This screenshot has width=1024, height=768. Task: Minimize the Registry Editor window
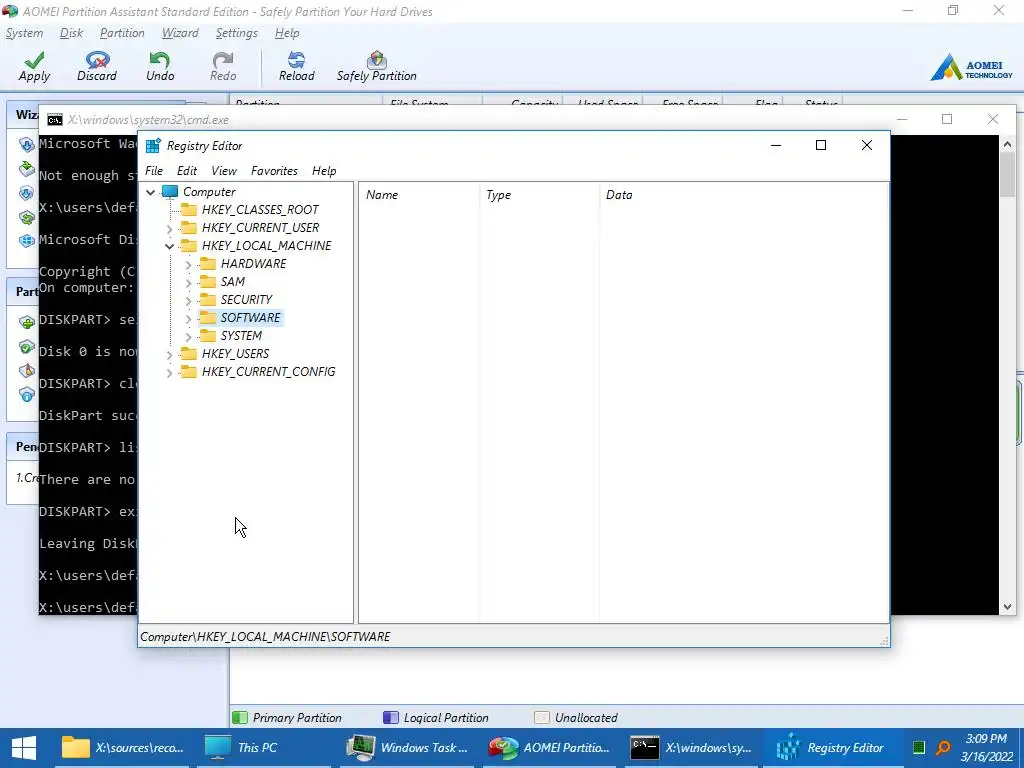coord(776,145)
